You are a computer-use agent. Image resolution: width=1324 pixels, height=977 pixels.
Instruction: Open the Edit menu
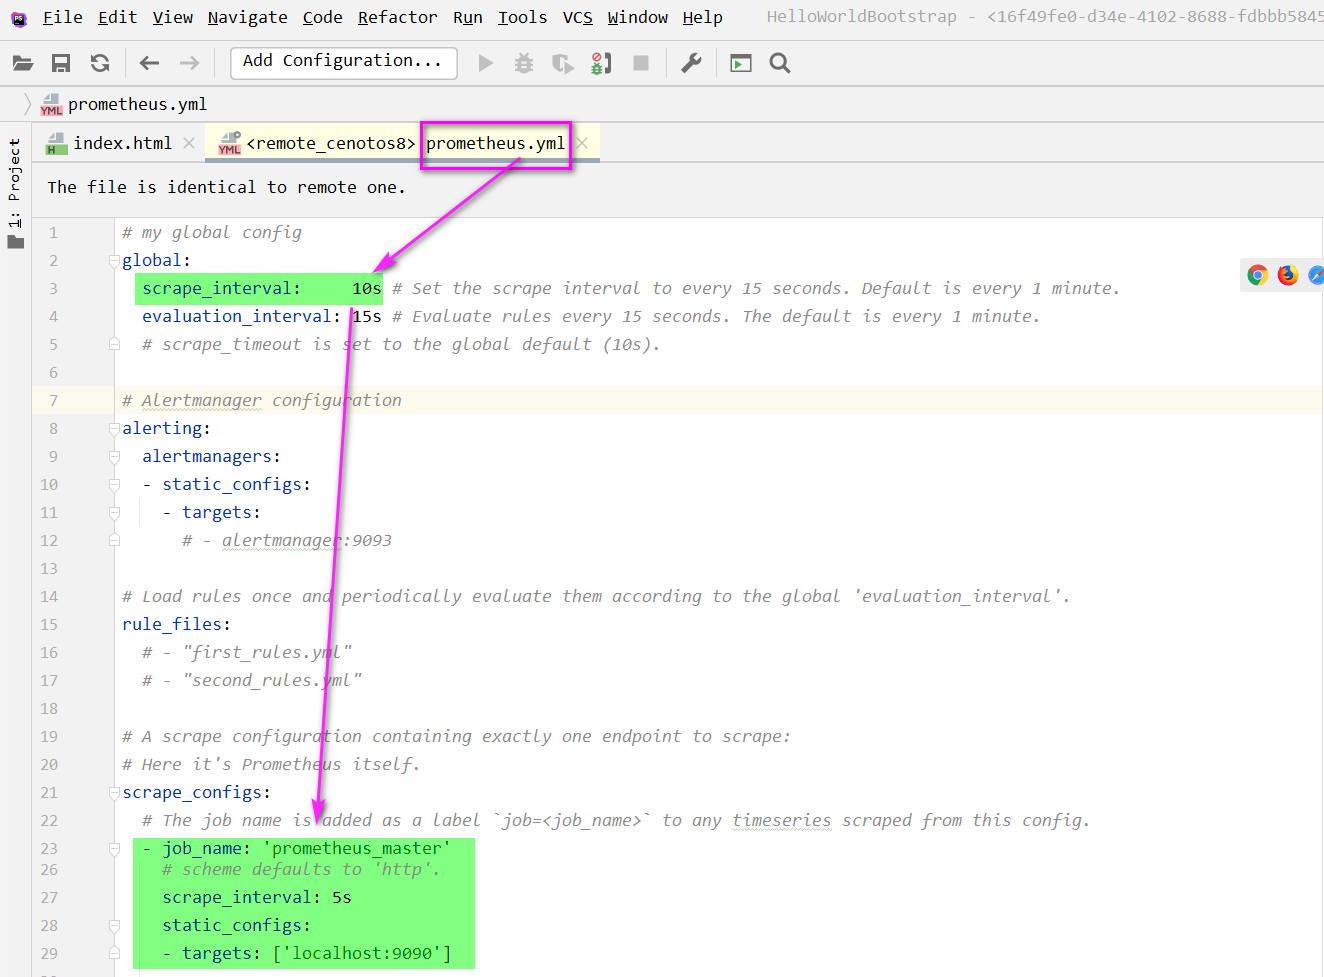click(118, 18)
